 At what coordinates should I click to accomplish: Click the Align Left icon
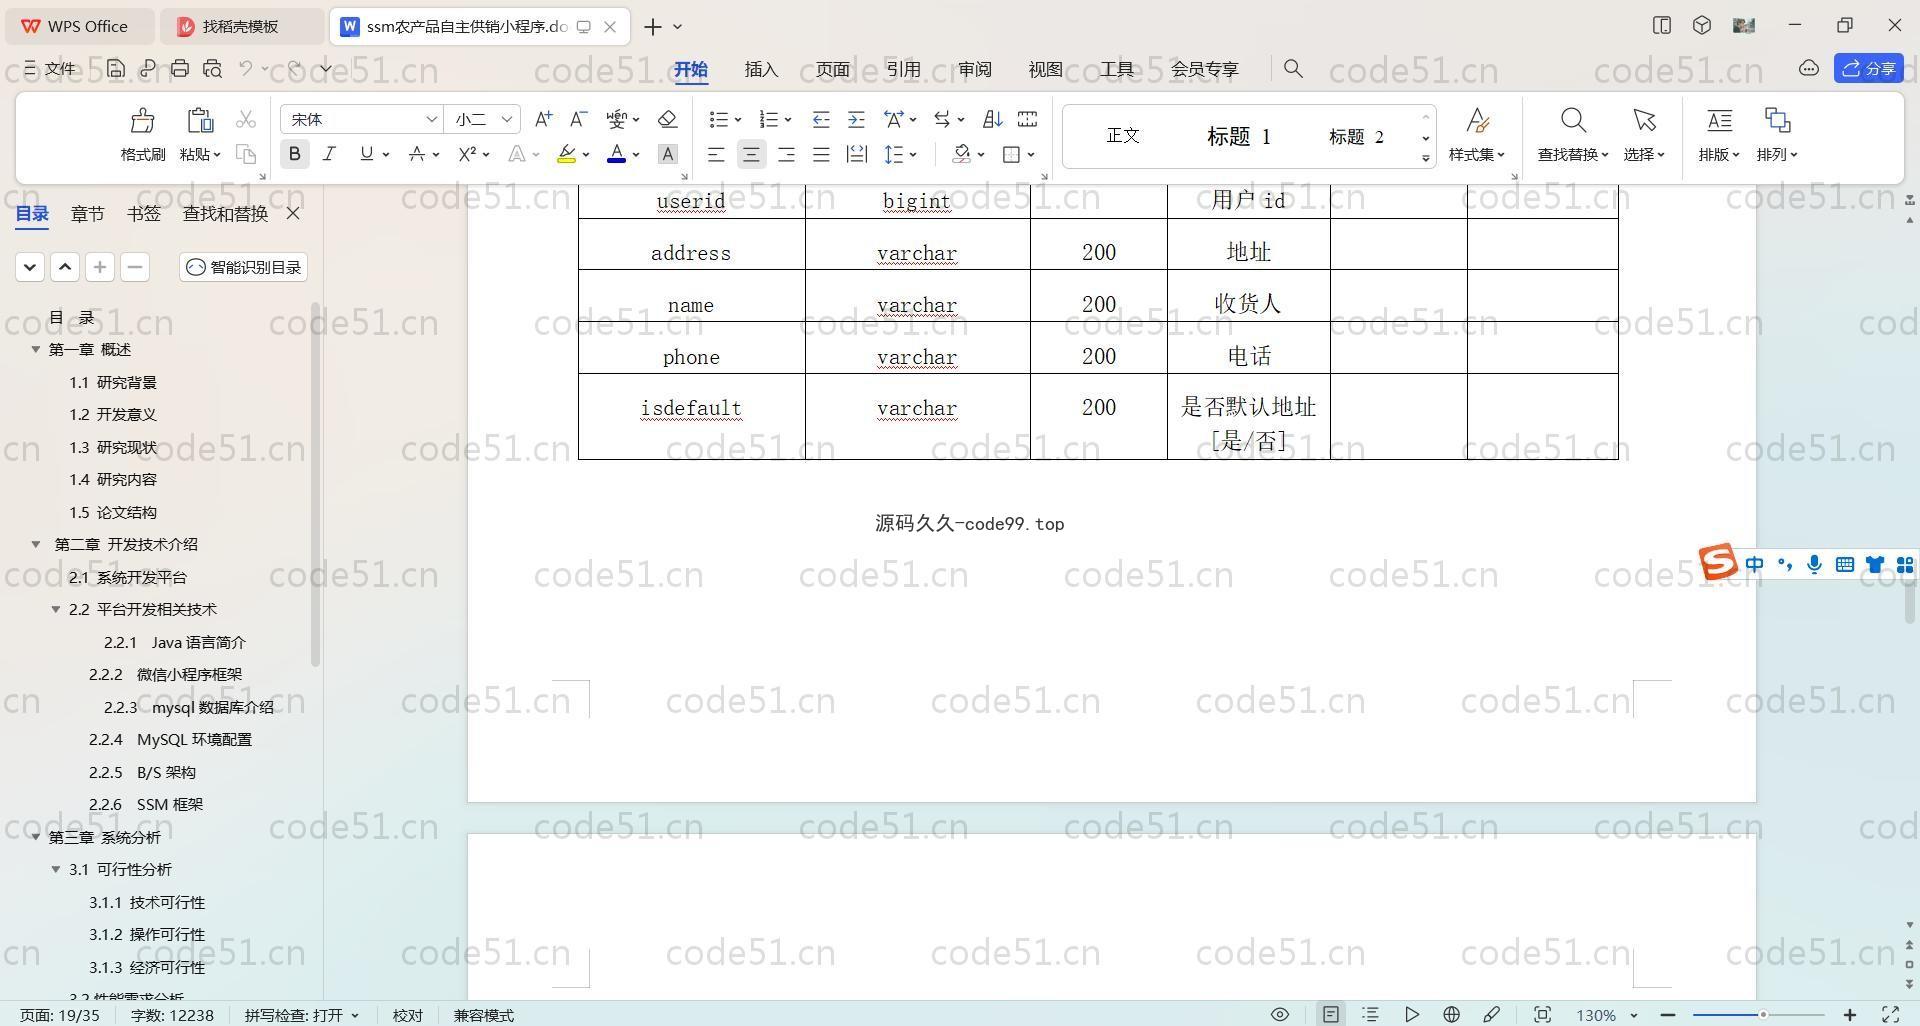716,154
